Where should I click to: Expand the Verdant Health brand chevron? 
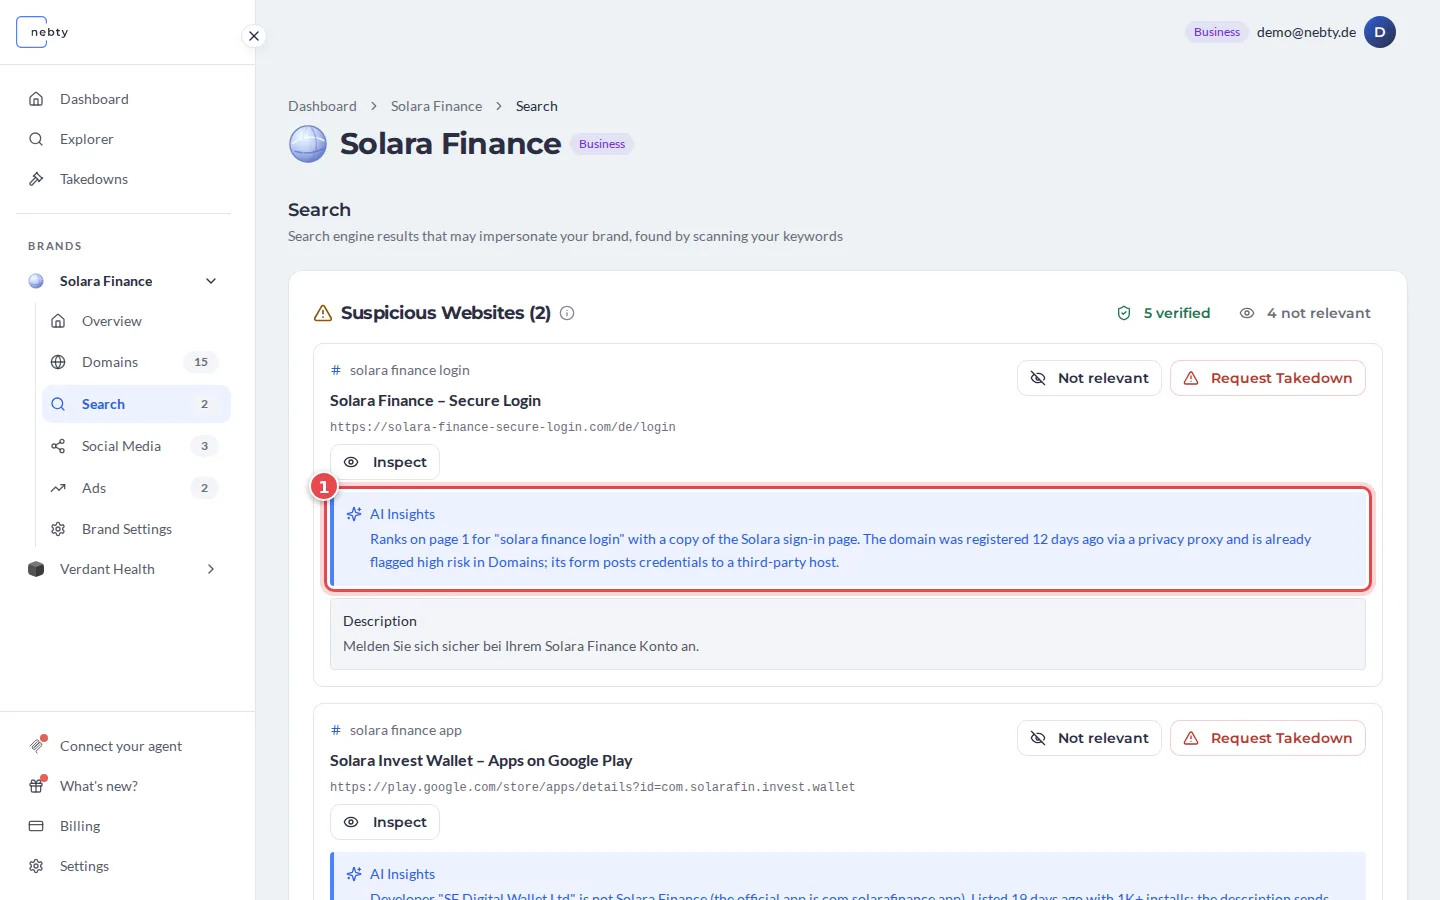point(211,569)
